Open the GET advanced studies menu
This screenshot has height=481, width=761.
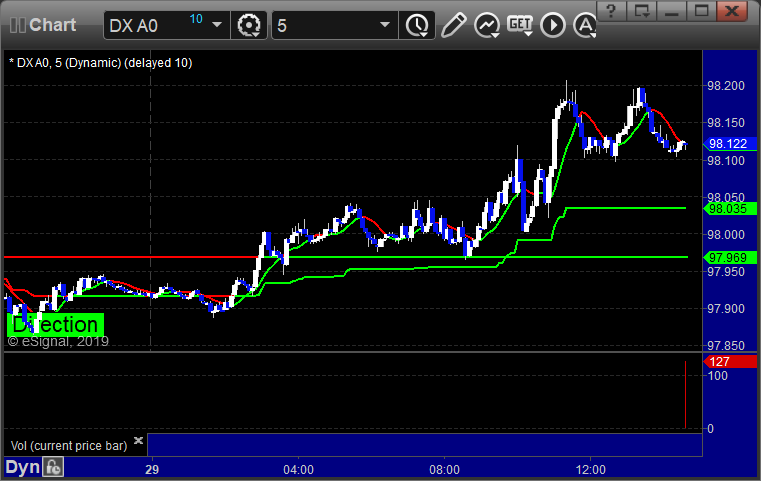(x=520, y=25)
